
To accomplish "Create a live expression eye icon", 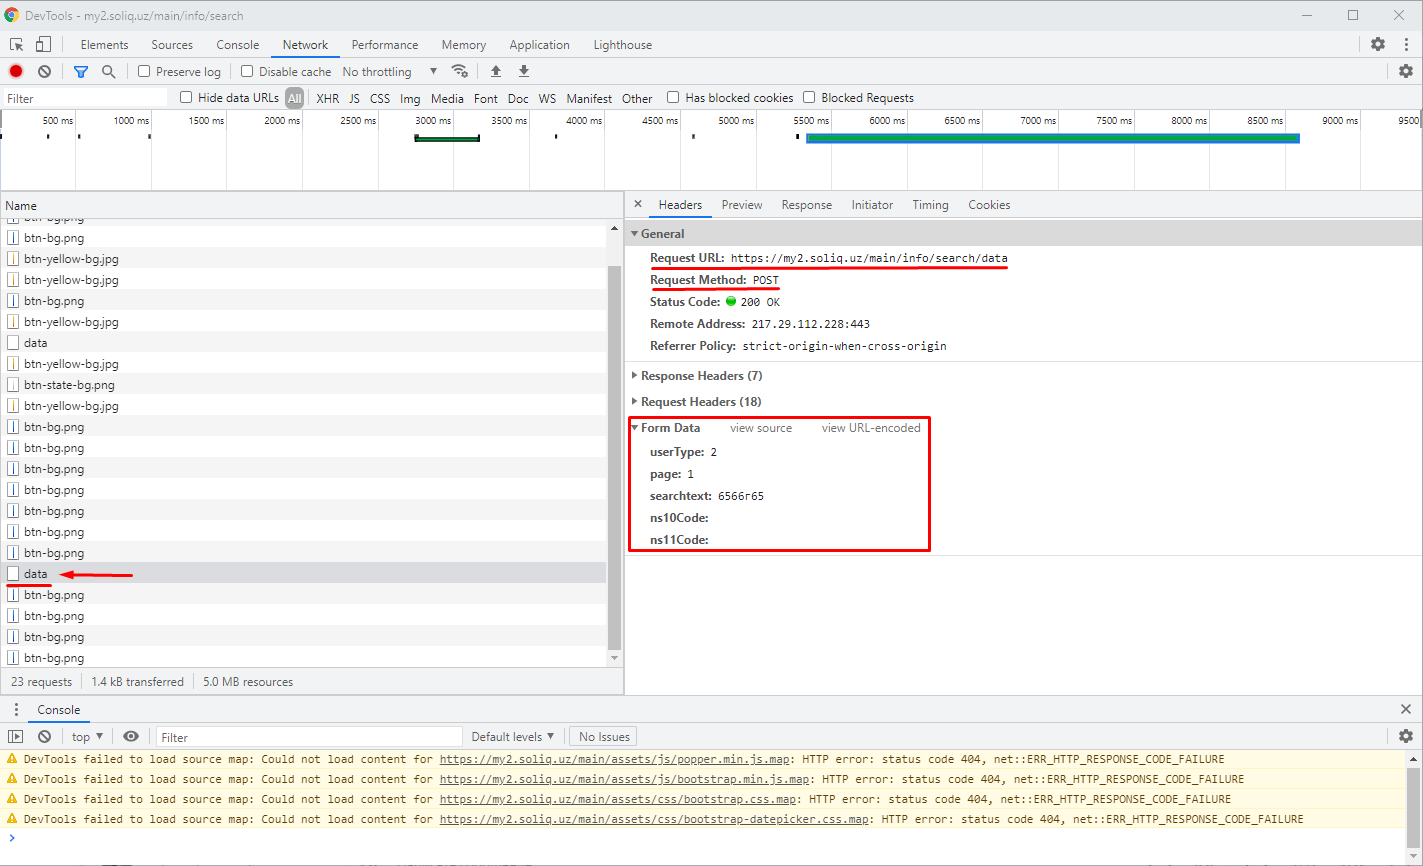I will pyautogui.click(x=131, y=736).
